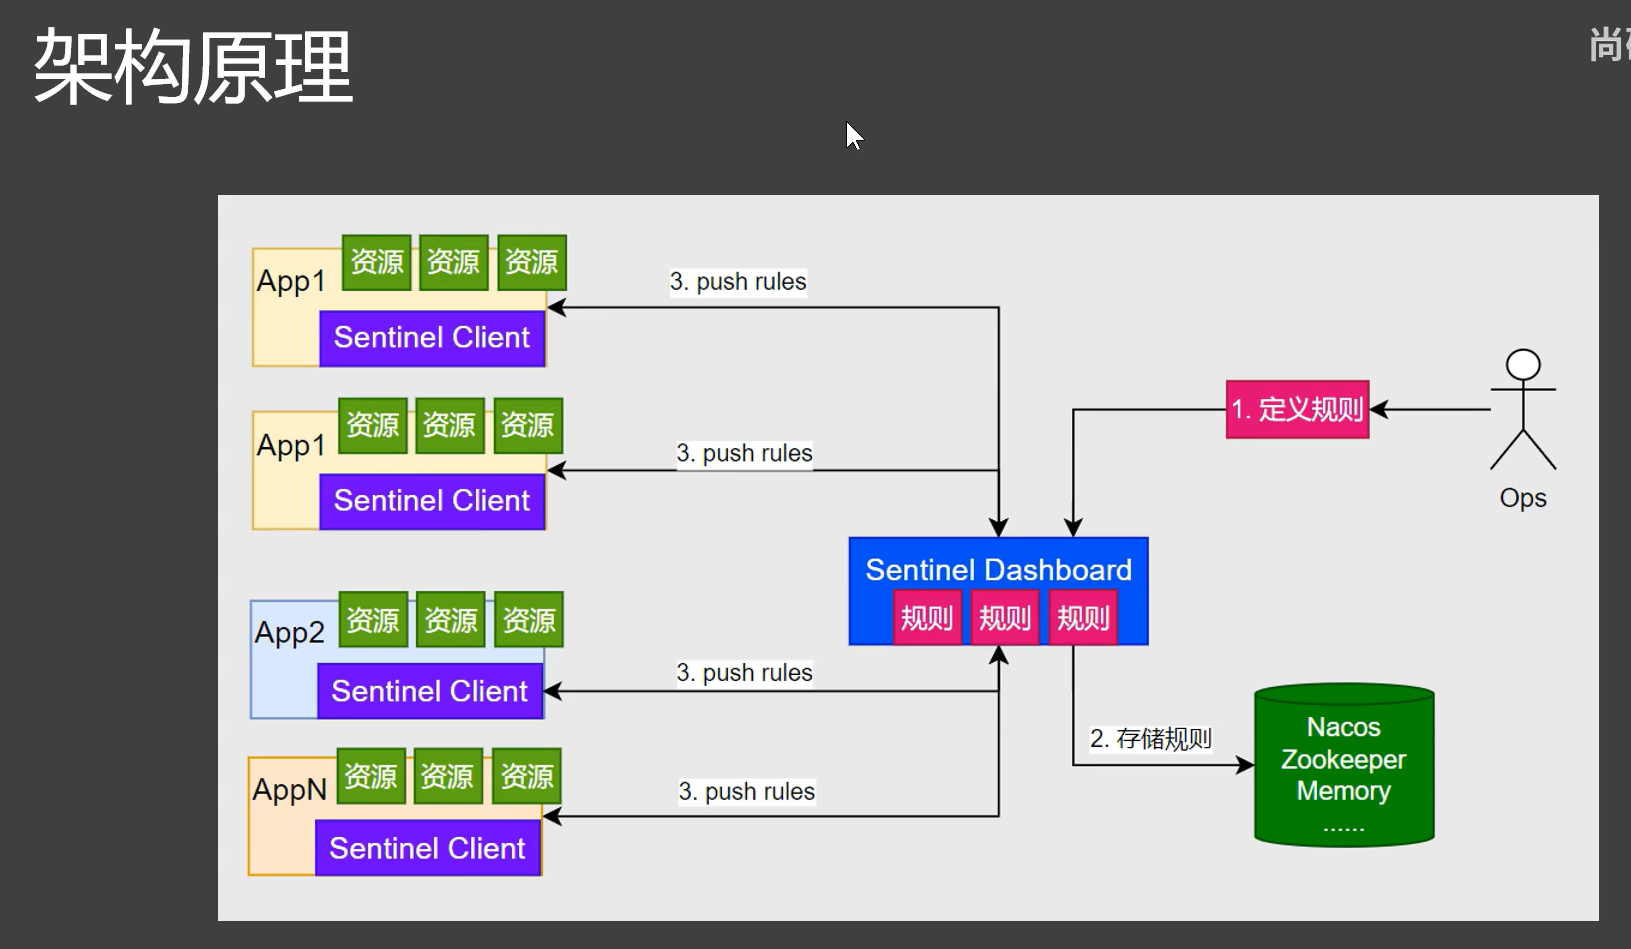Click the 'Nacos' text in the cylinder
The height and width of the screenshot is (949, 1631).
point(1344,727)
